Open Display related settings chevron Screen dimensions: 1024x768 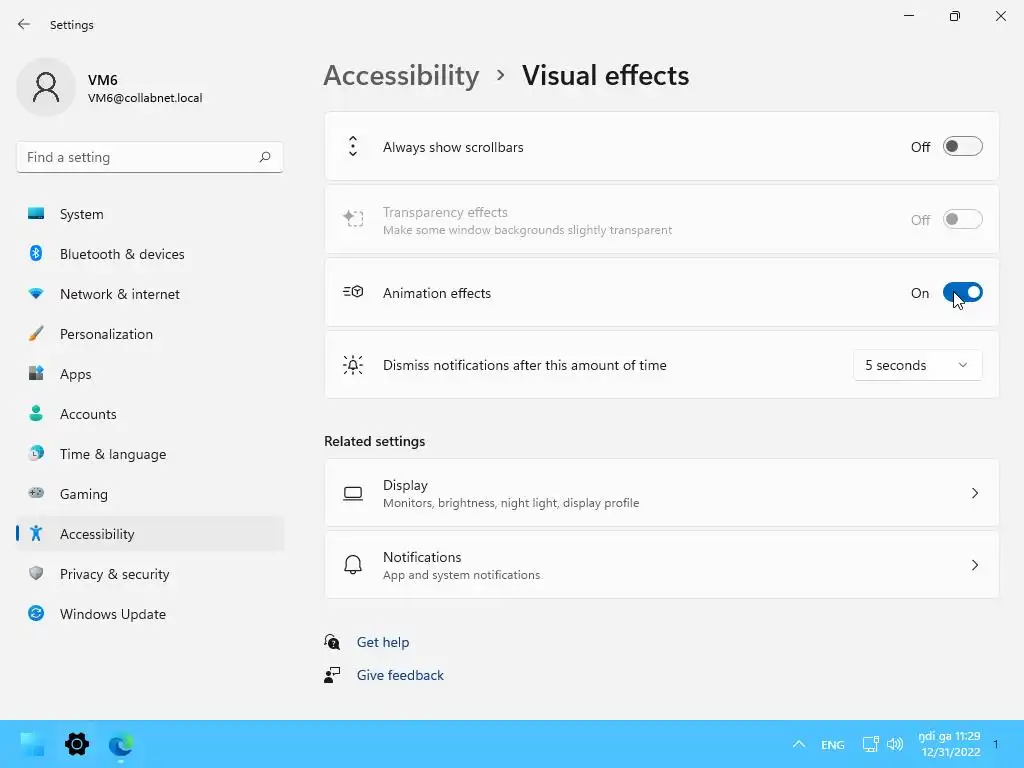point(974,493)
